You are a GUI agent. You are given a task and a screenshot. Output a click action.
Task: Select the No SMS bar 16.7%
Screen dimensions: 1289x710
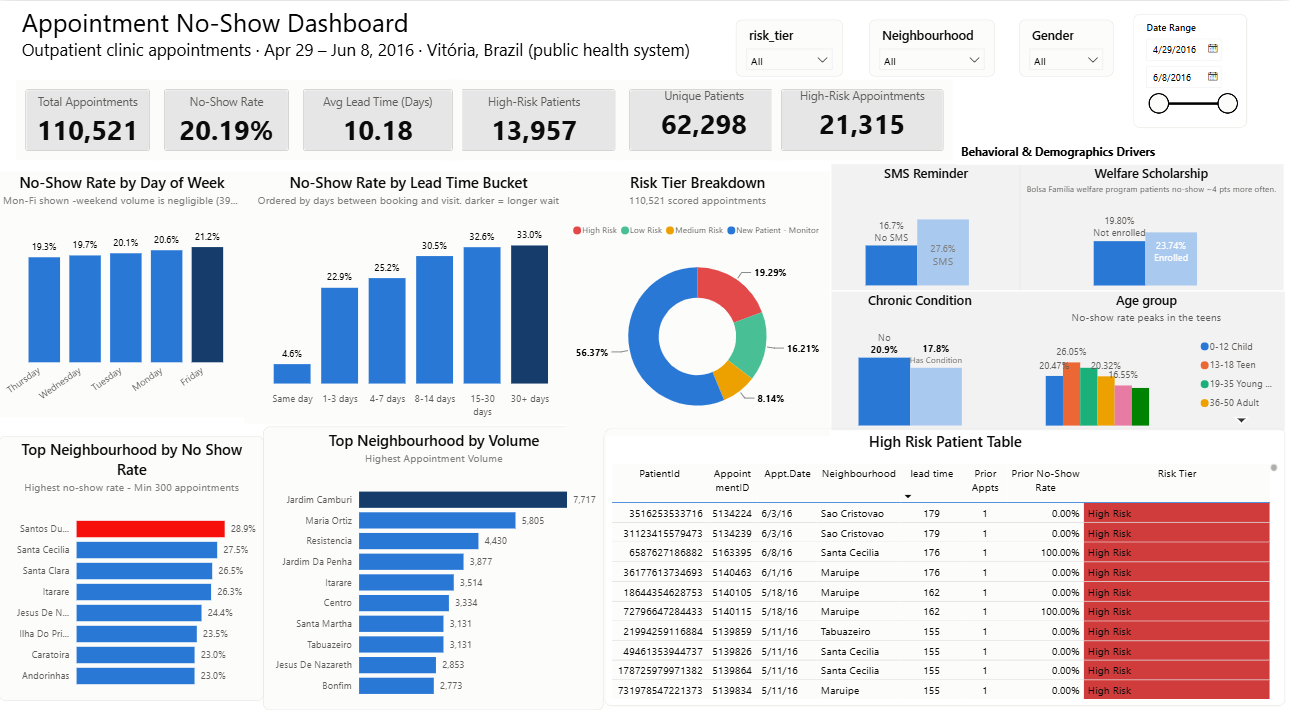point(891,266)
